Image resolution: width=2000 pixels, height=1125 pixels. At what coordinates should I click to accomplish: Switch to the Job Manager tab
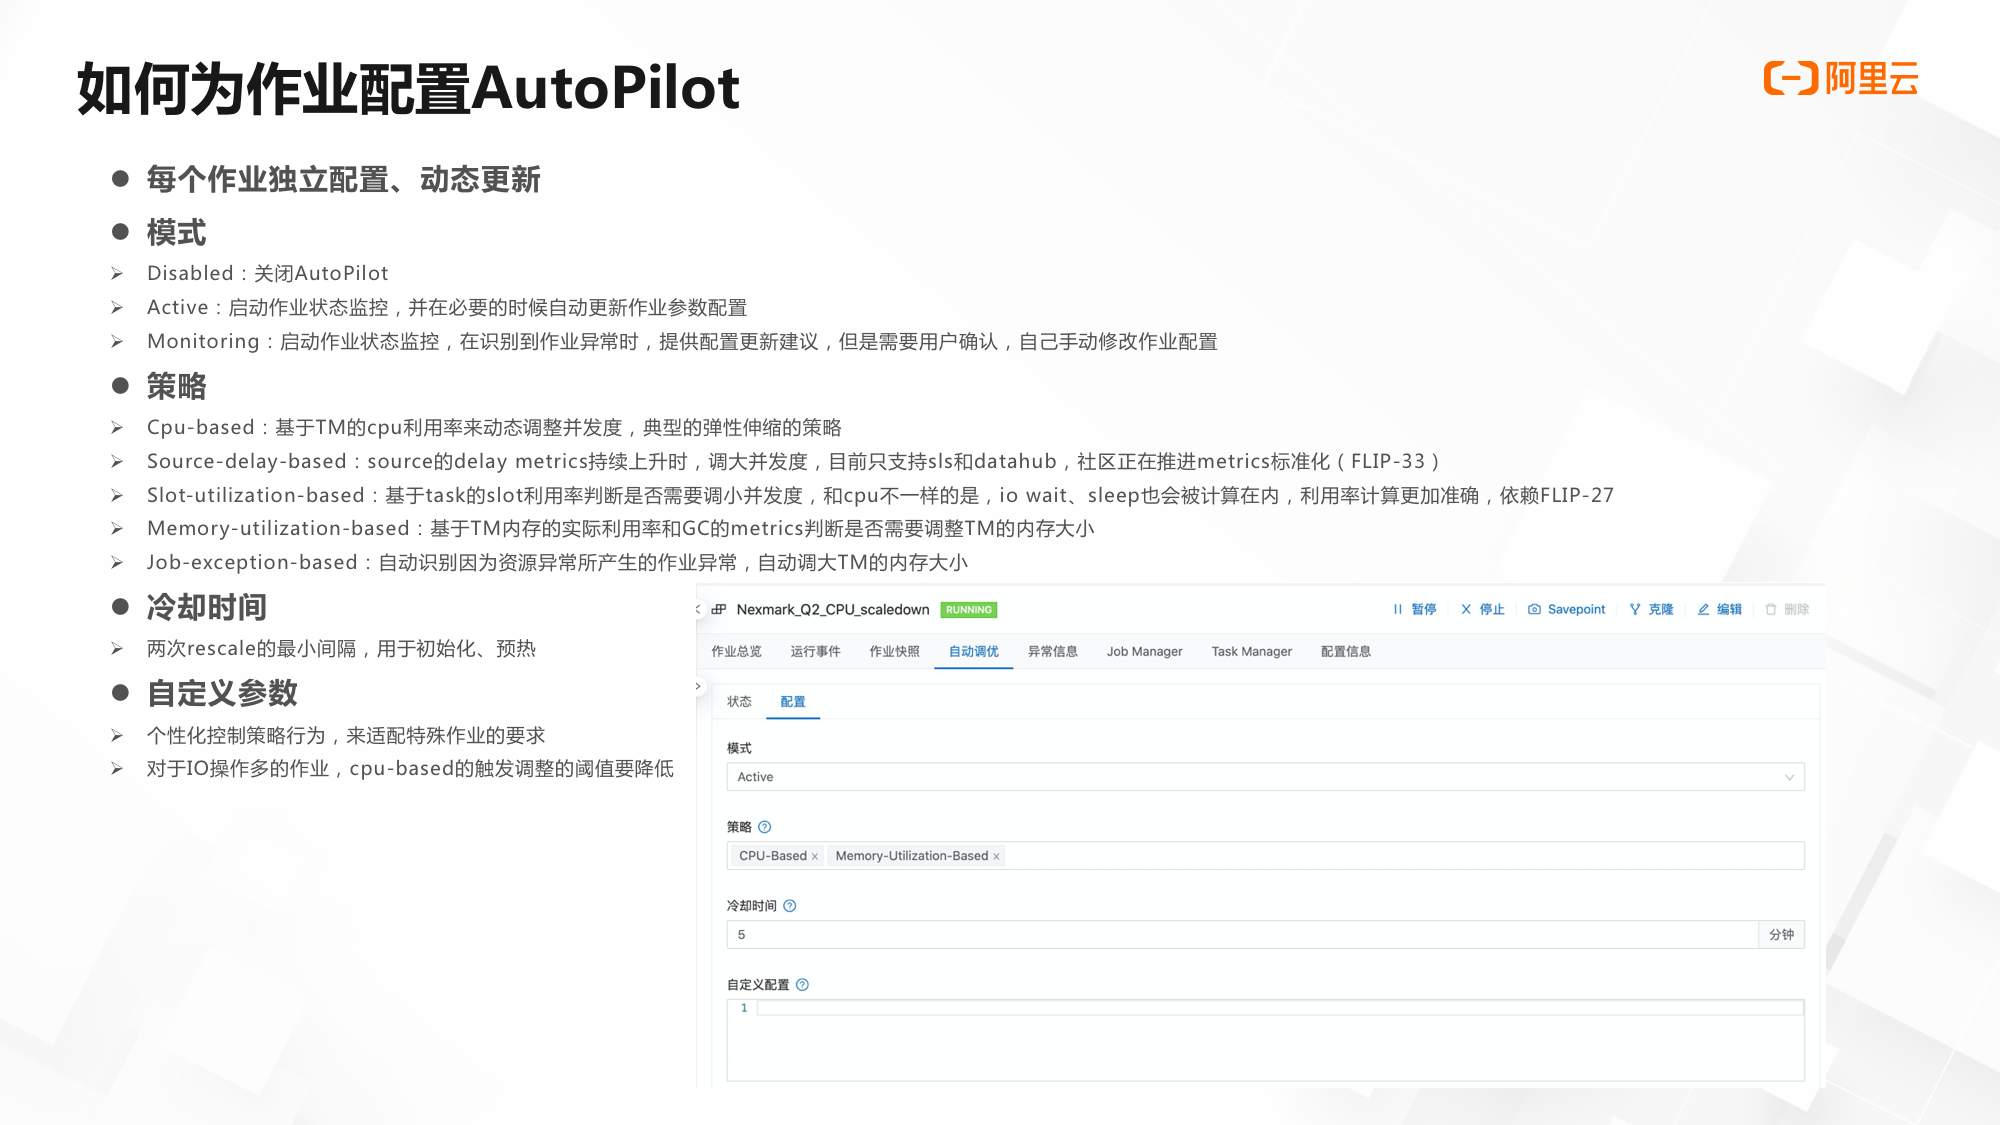[1144, 651]
